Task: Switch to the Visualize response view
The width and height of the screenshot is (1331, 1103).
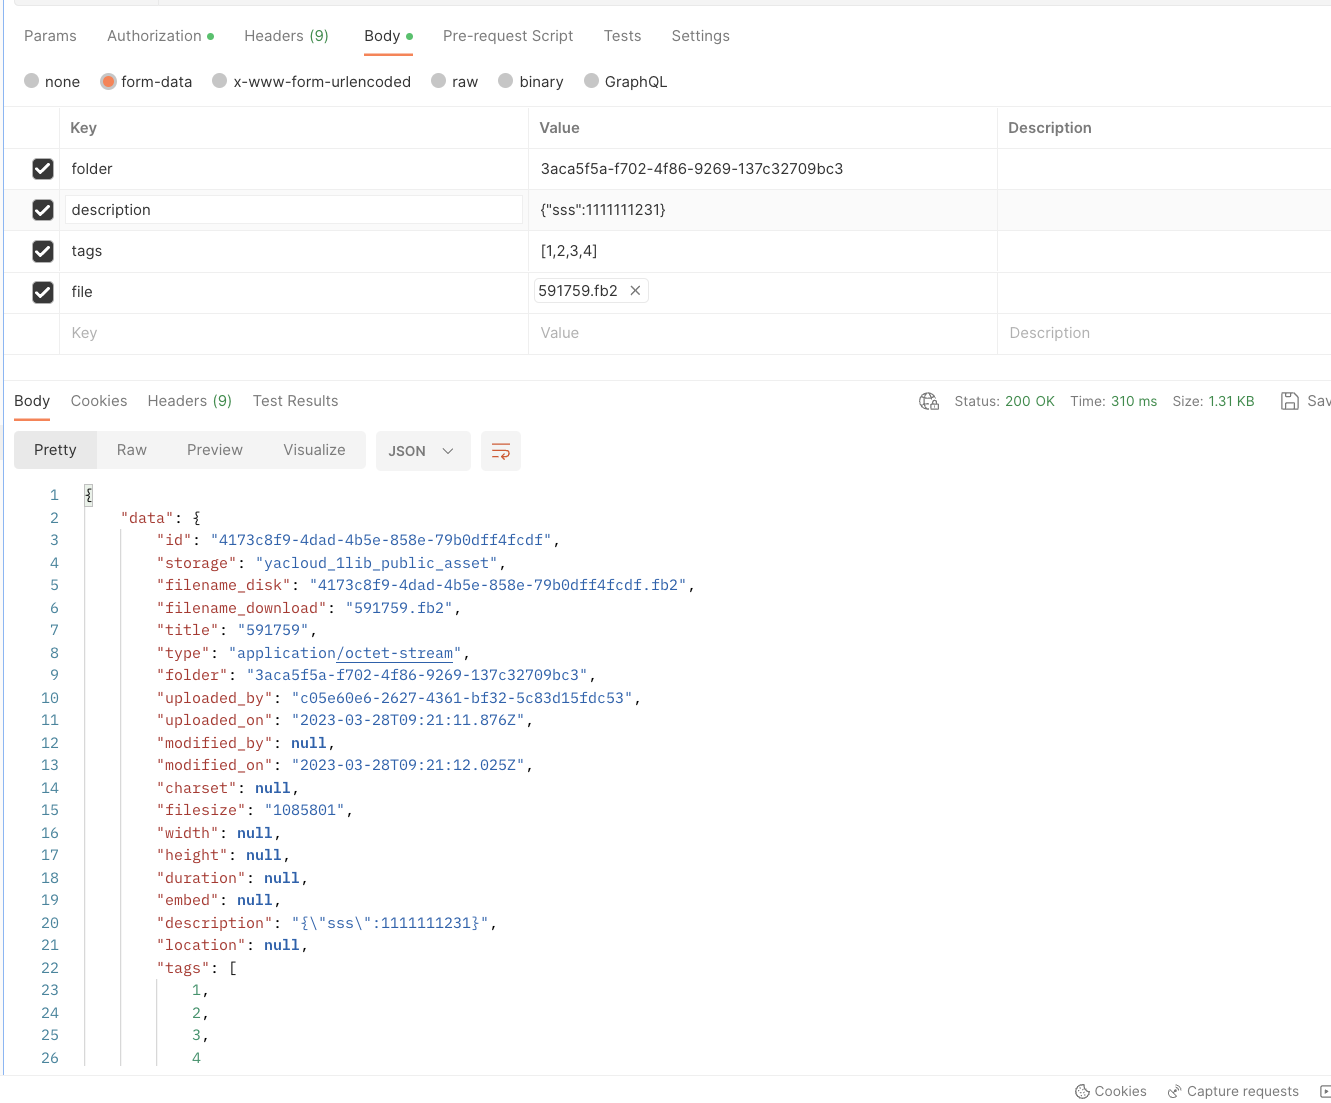Action: 315,450
